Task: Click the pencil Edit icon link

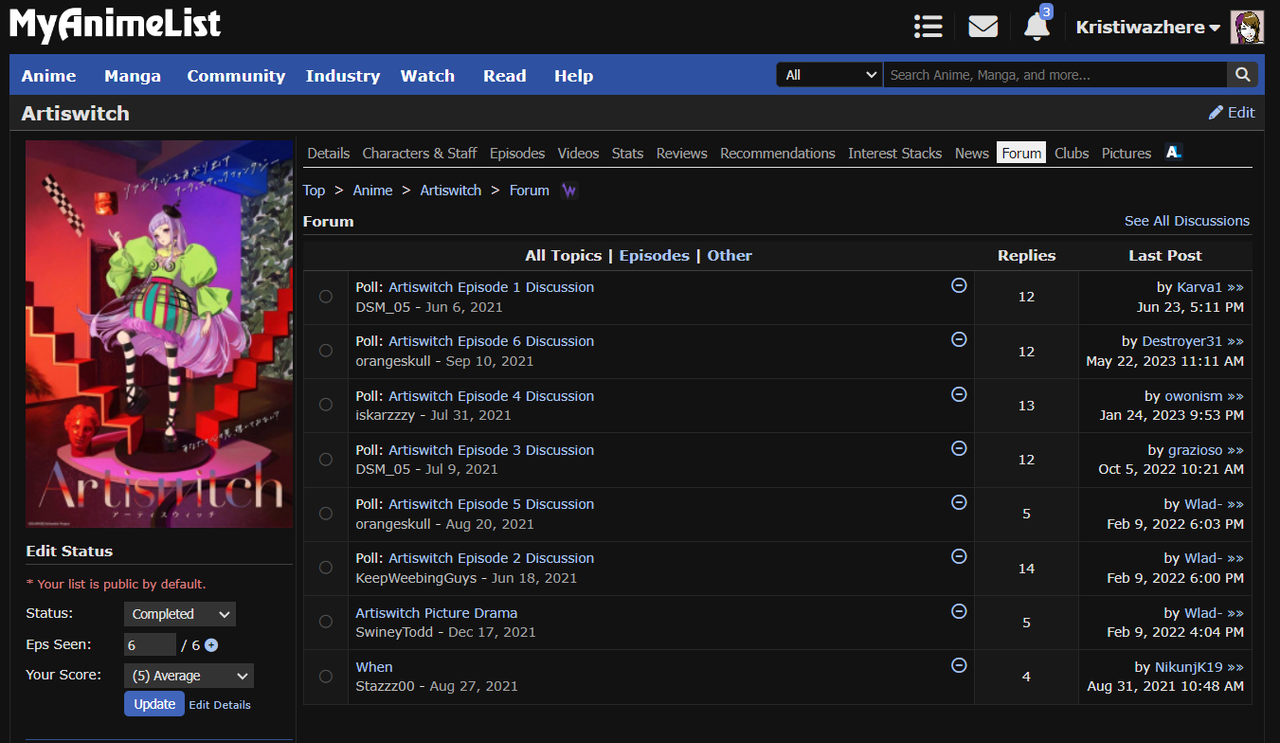Action: point(1231,113)
